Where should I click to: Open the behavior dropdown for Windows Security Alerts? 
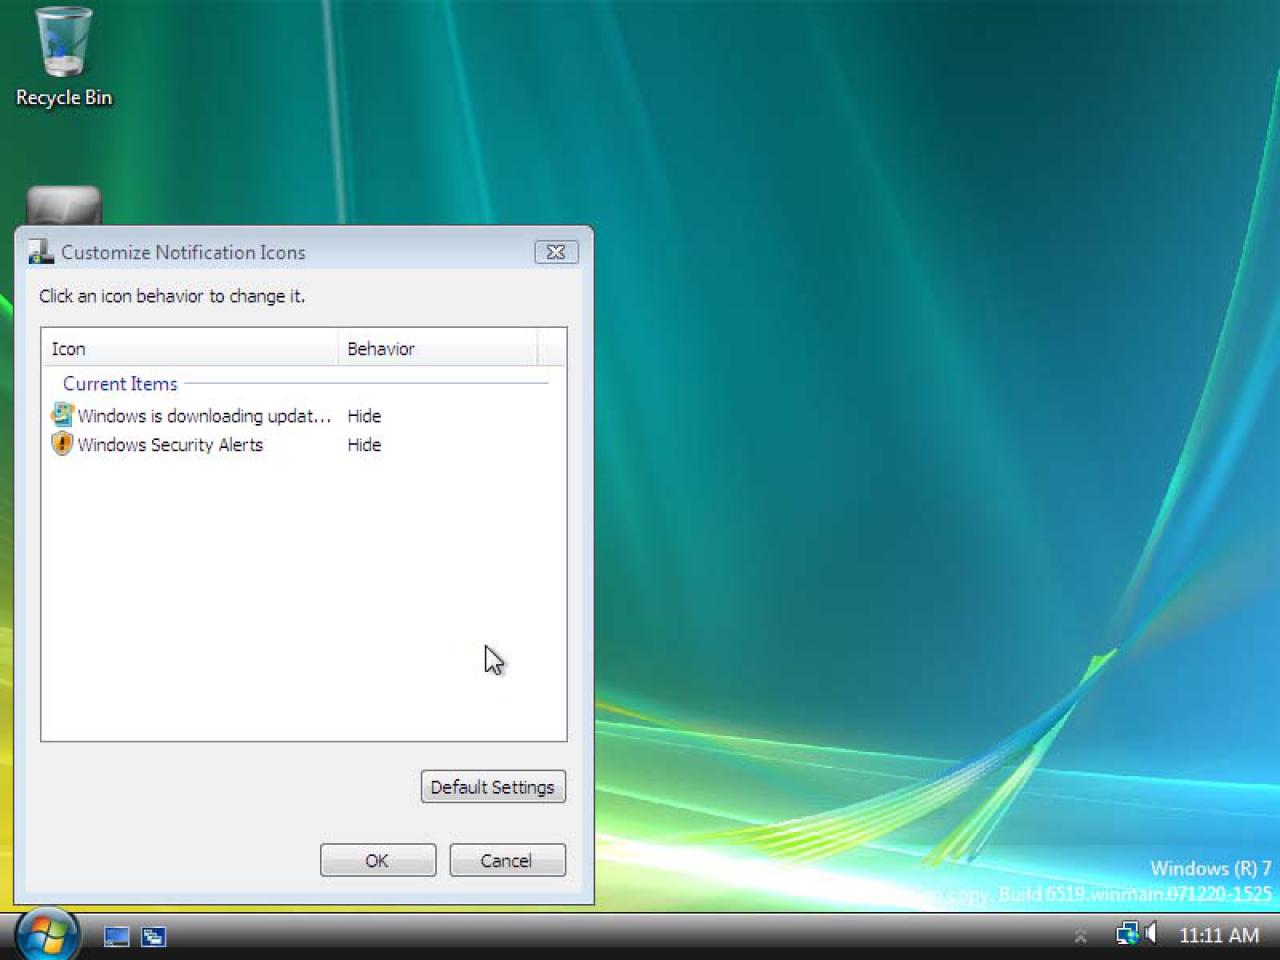(x=364, y=444)
